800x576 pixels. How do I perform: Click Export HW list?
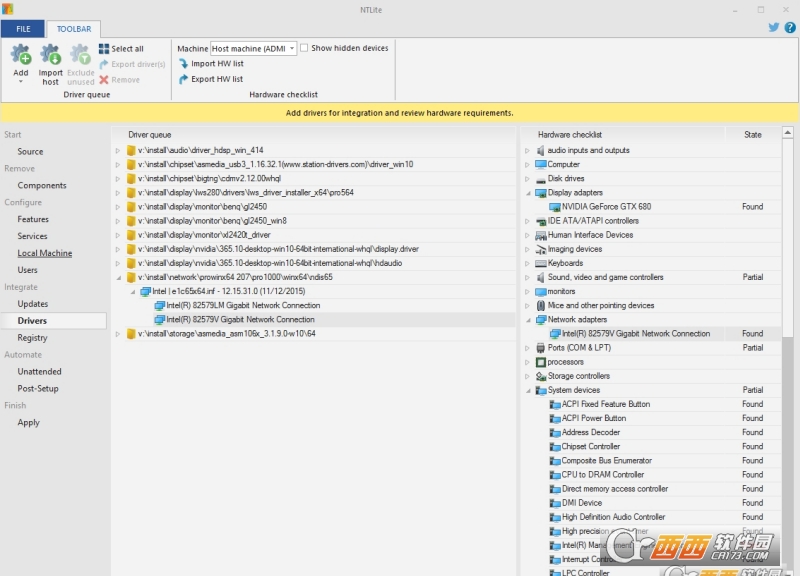[211, 79]
